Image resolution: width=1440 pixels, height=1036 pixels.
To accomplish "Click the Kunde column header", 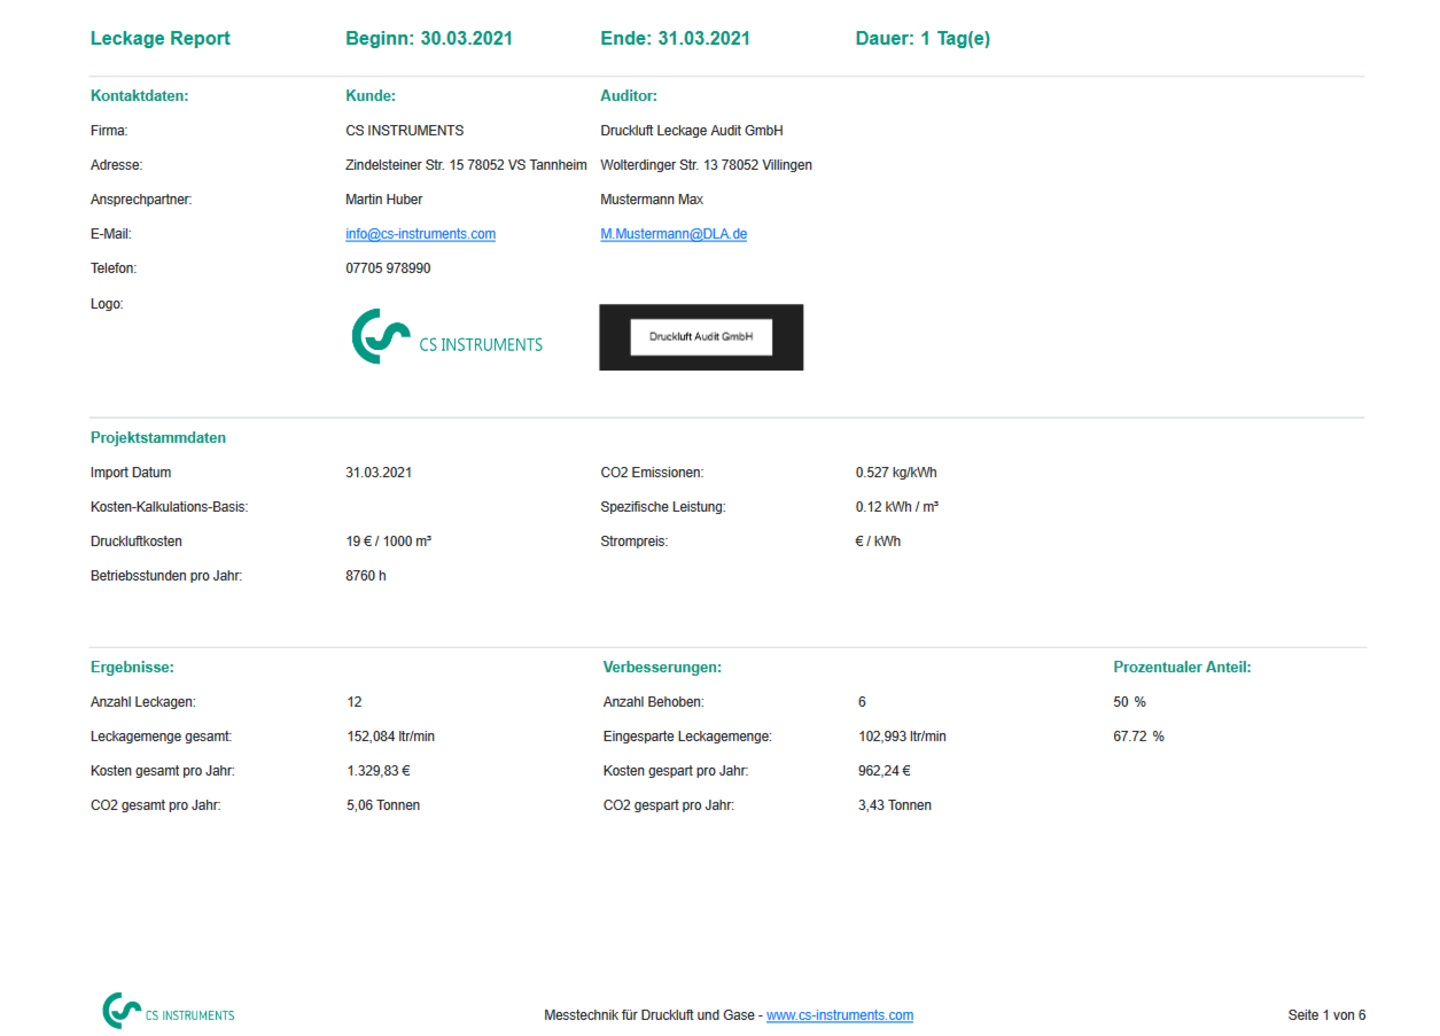I will [x=369, y=96].
